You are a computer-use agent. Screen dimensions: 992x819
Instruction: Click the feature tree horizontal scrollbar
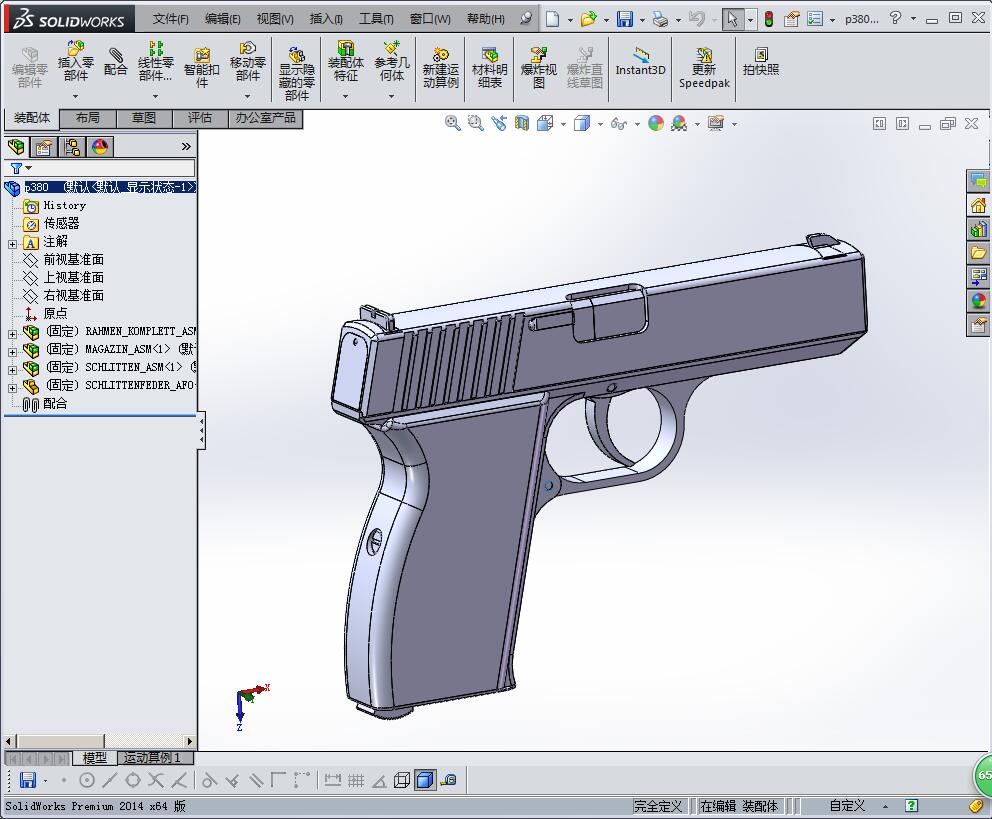[x=100, y=741]
